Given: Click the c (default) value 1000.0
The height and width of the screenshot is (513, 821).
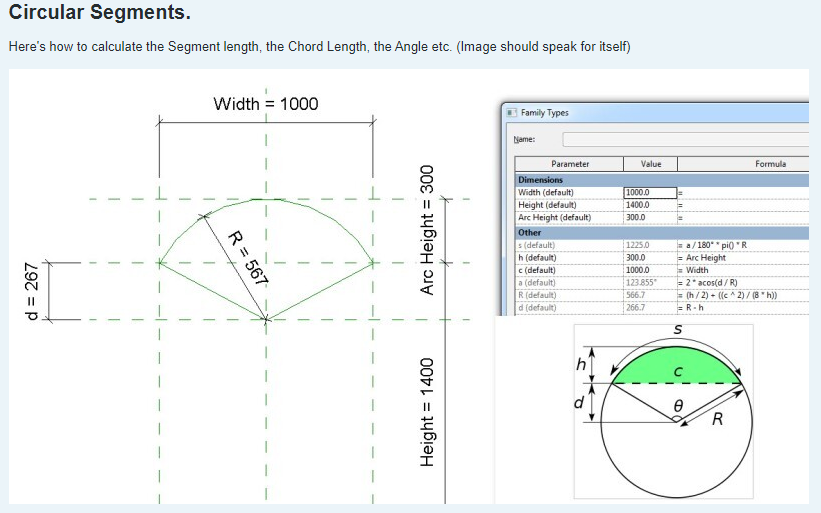Looking at the screenshot, I should click(x=637, y=270).
